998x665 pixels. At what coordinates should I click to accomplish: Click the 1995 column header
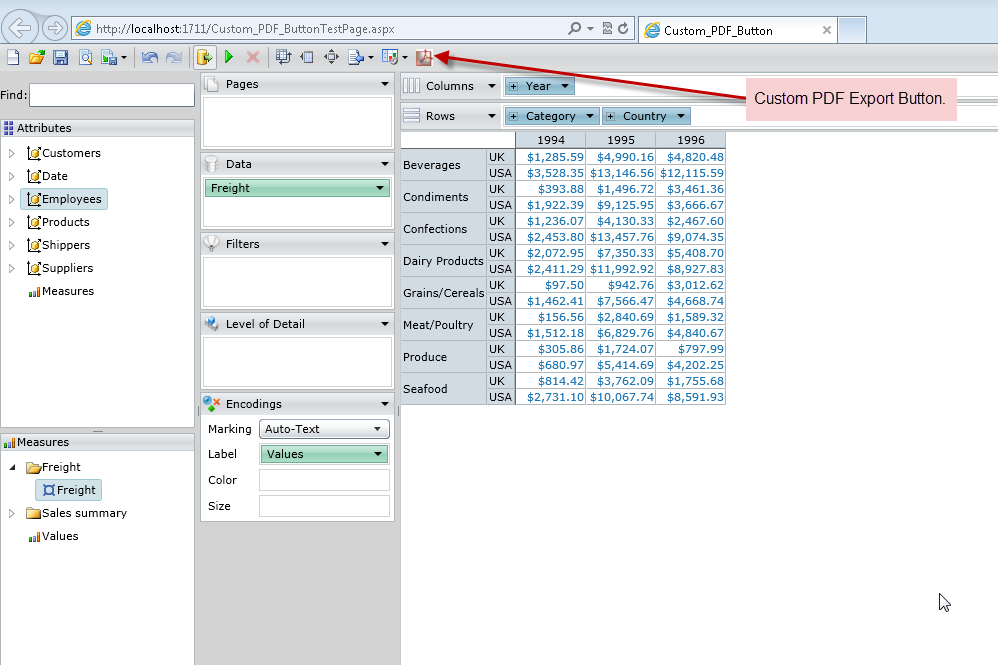click(621, 140)
